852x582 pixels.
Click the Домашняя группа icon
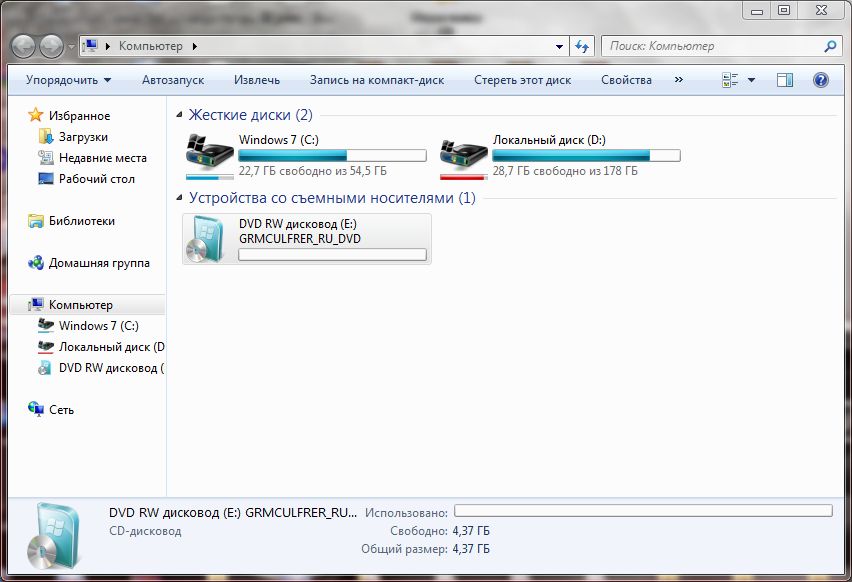click(x=36, y=262)
